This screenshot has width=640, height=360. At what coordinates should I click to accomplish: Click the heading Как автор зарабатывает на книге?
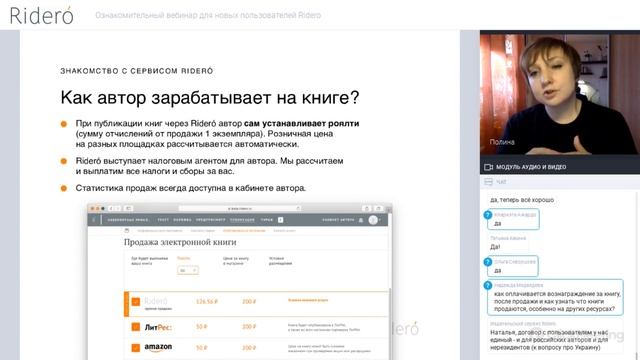(x=210, y=98)
